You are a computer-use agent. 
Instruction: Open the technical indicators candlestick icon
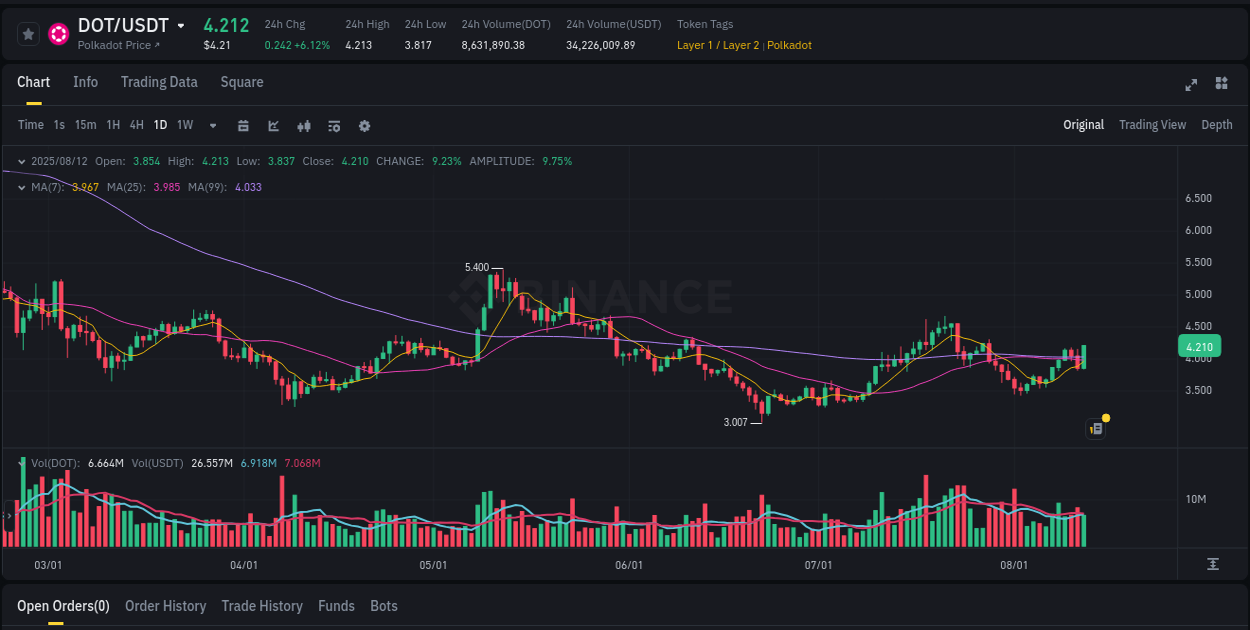point(304,126)
